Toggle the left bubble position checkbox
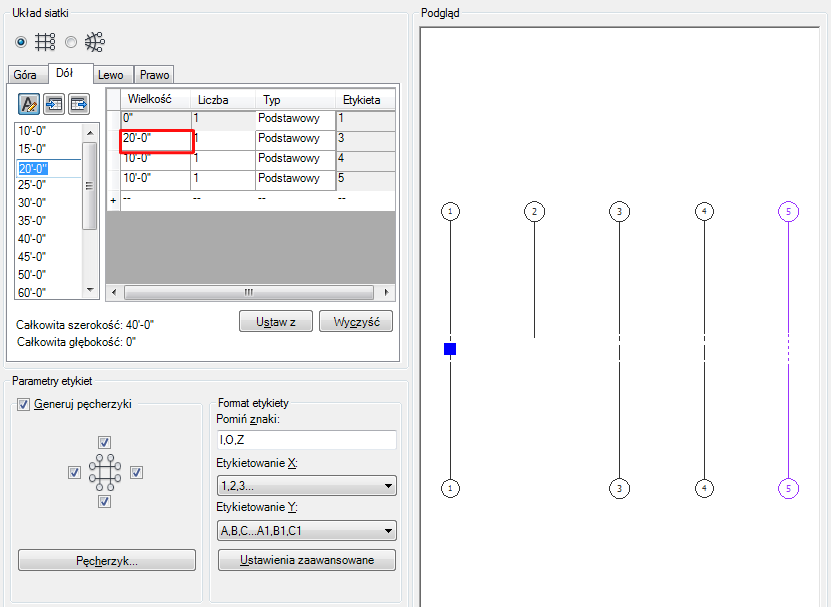The width and height of the screenshot is (831, 607). tap(75, 472)
